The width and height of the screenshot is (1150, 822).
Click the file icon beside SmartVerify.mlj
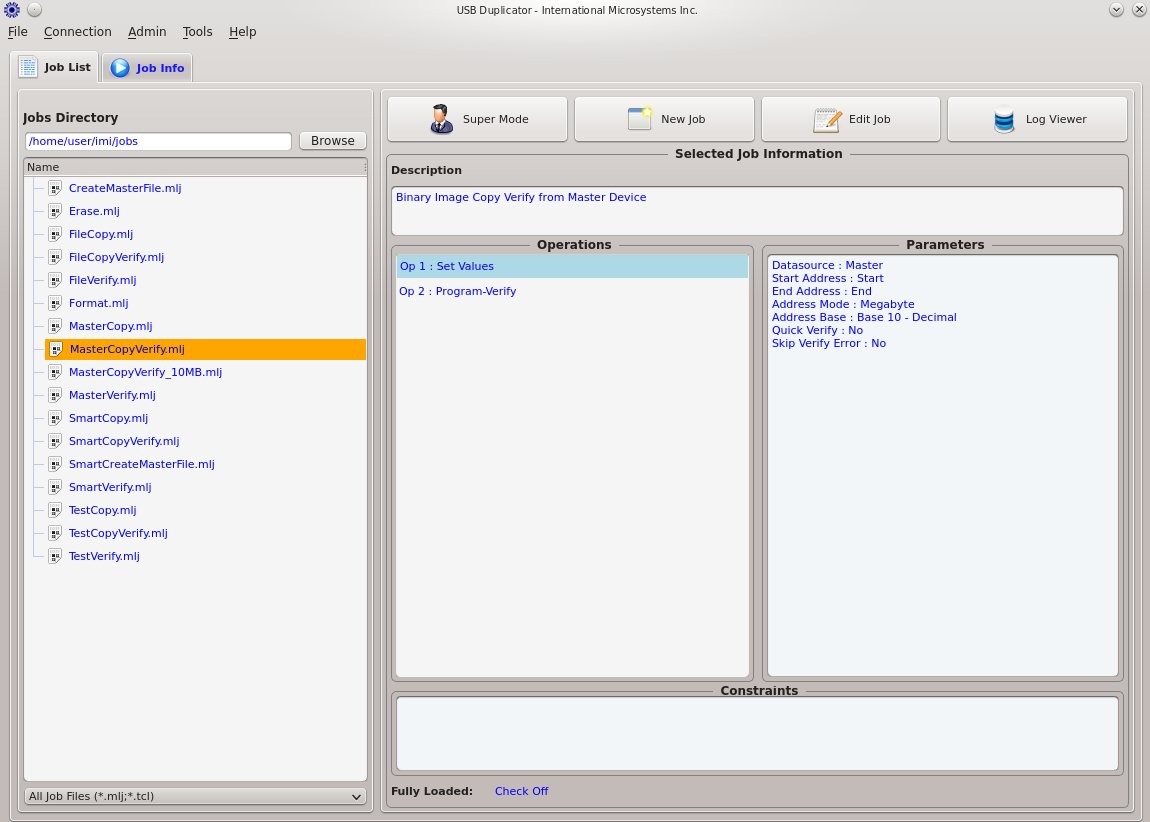click(55, 487)
